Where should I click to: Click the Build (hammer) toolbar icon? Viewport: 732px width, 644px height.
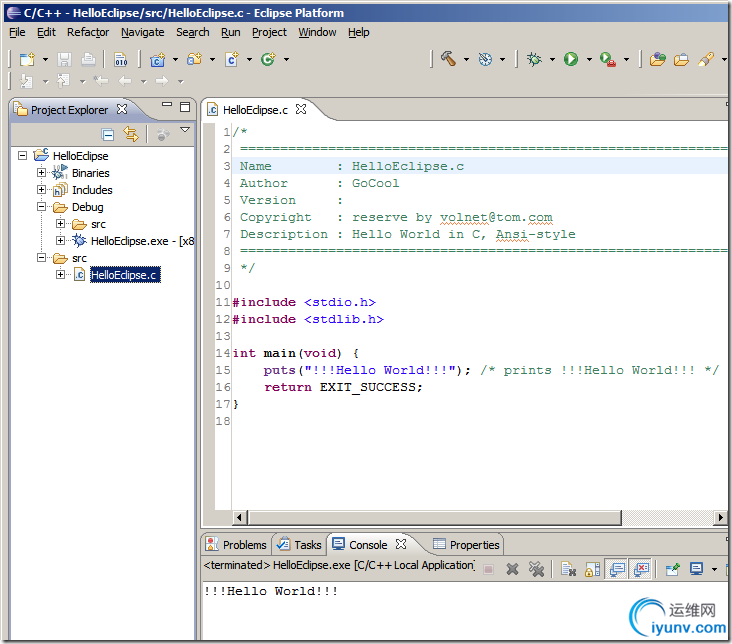pyautogui.click(x=447, y=59)
